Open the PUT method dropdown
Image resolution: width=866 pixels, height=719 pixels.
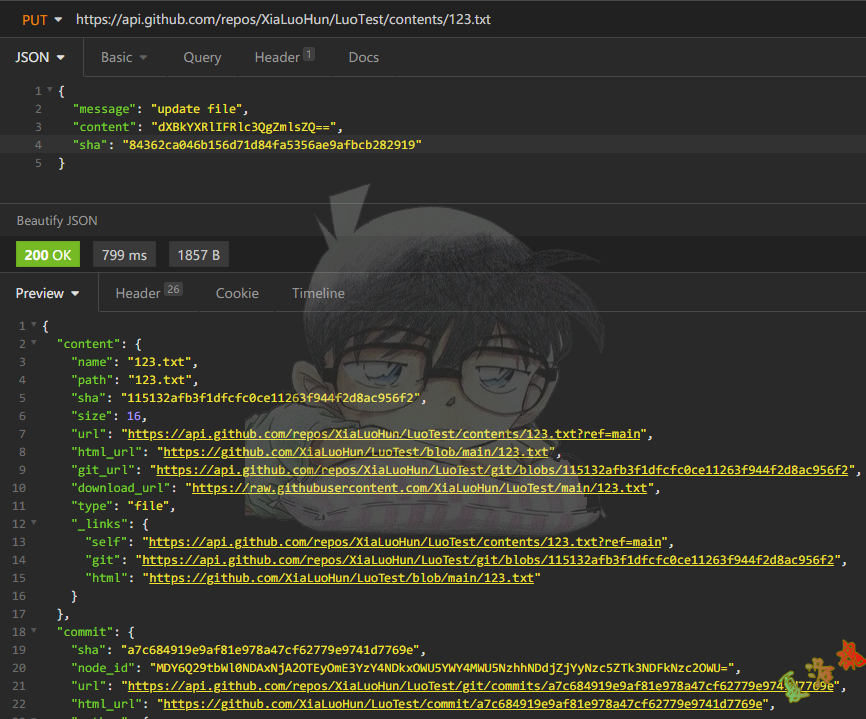click(41, 19)
